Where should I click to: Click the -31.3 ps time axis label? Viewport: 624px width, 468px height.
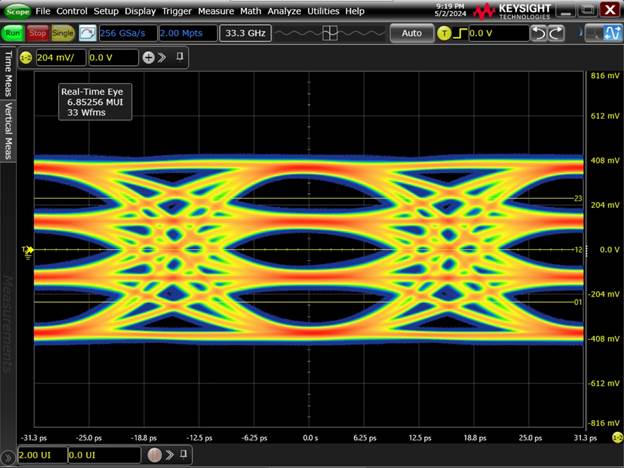point(34,438)
